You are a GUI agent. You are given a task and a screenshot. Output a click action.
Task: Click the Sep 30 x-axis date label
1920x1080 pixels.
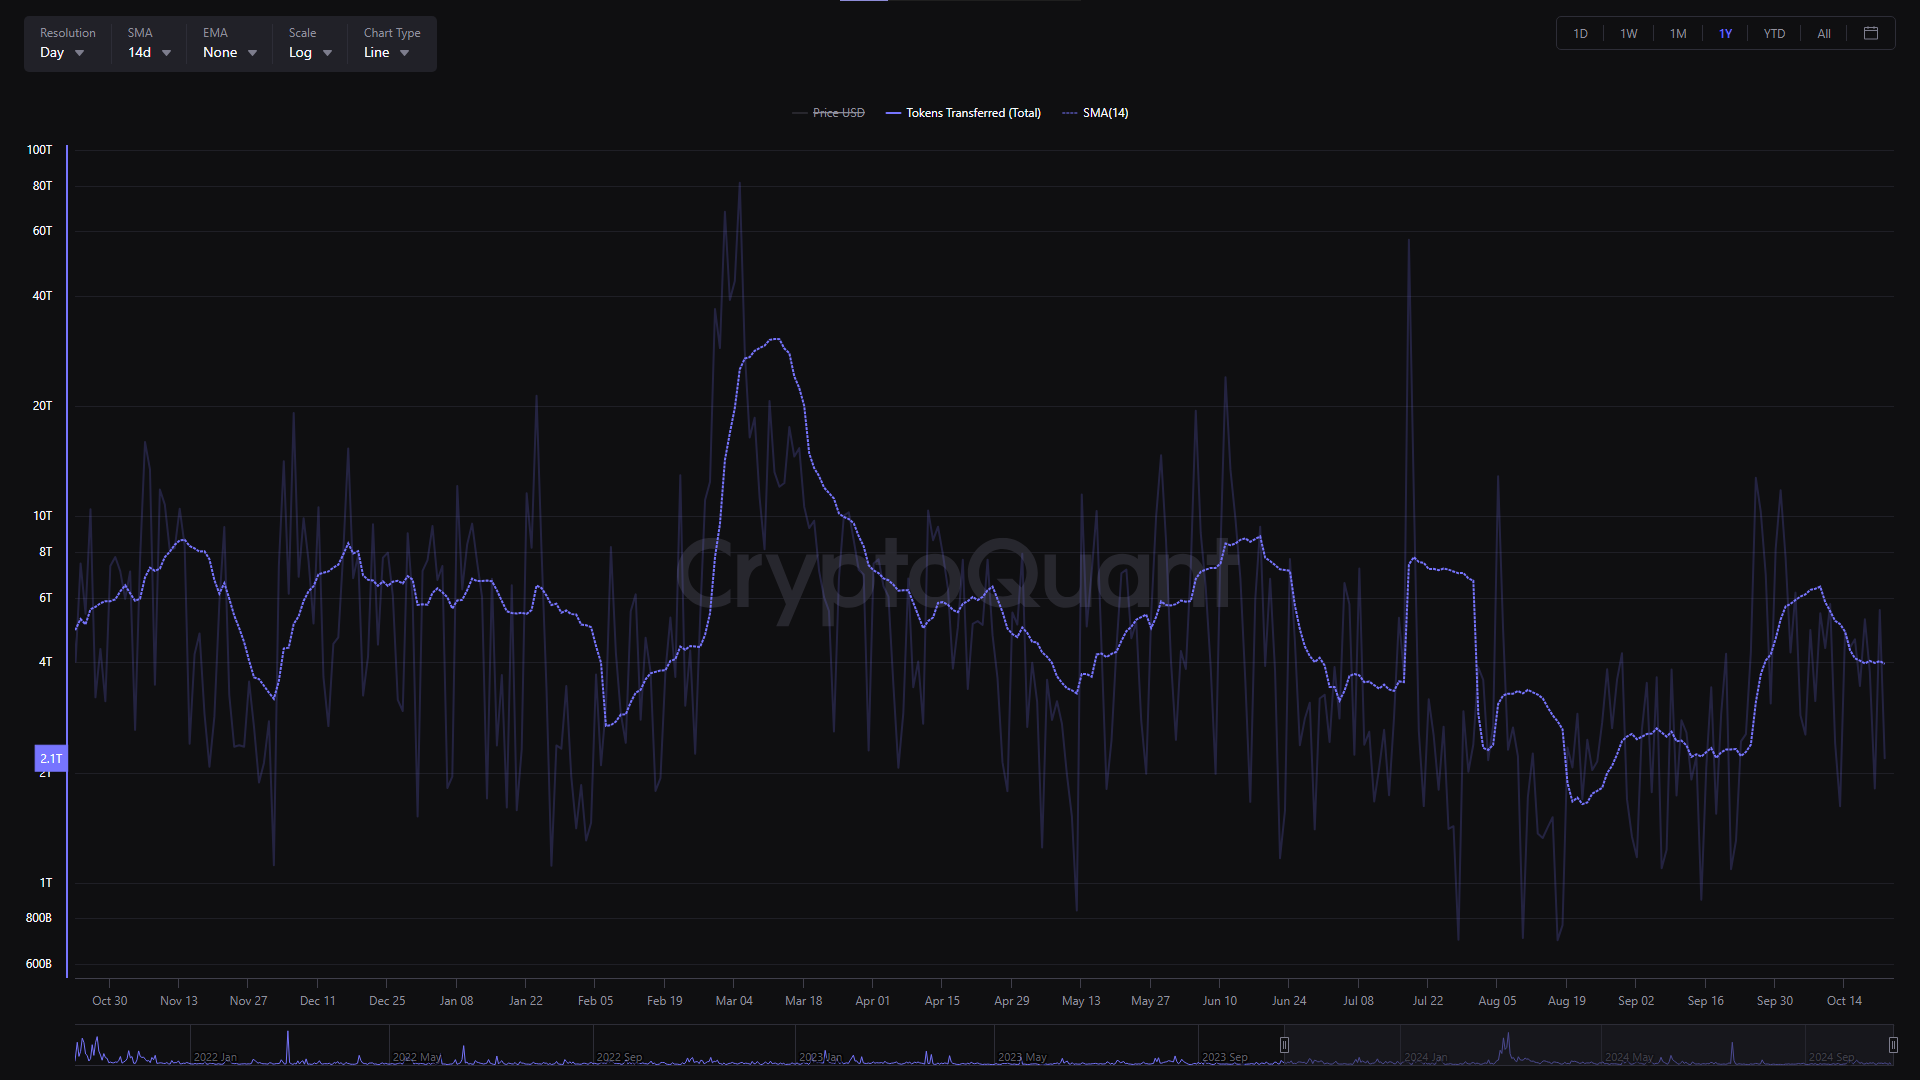(x=1775, y=1001)
